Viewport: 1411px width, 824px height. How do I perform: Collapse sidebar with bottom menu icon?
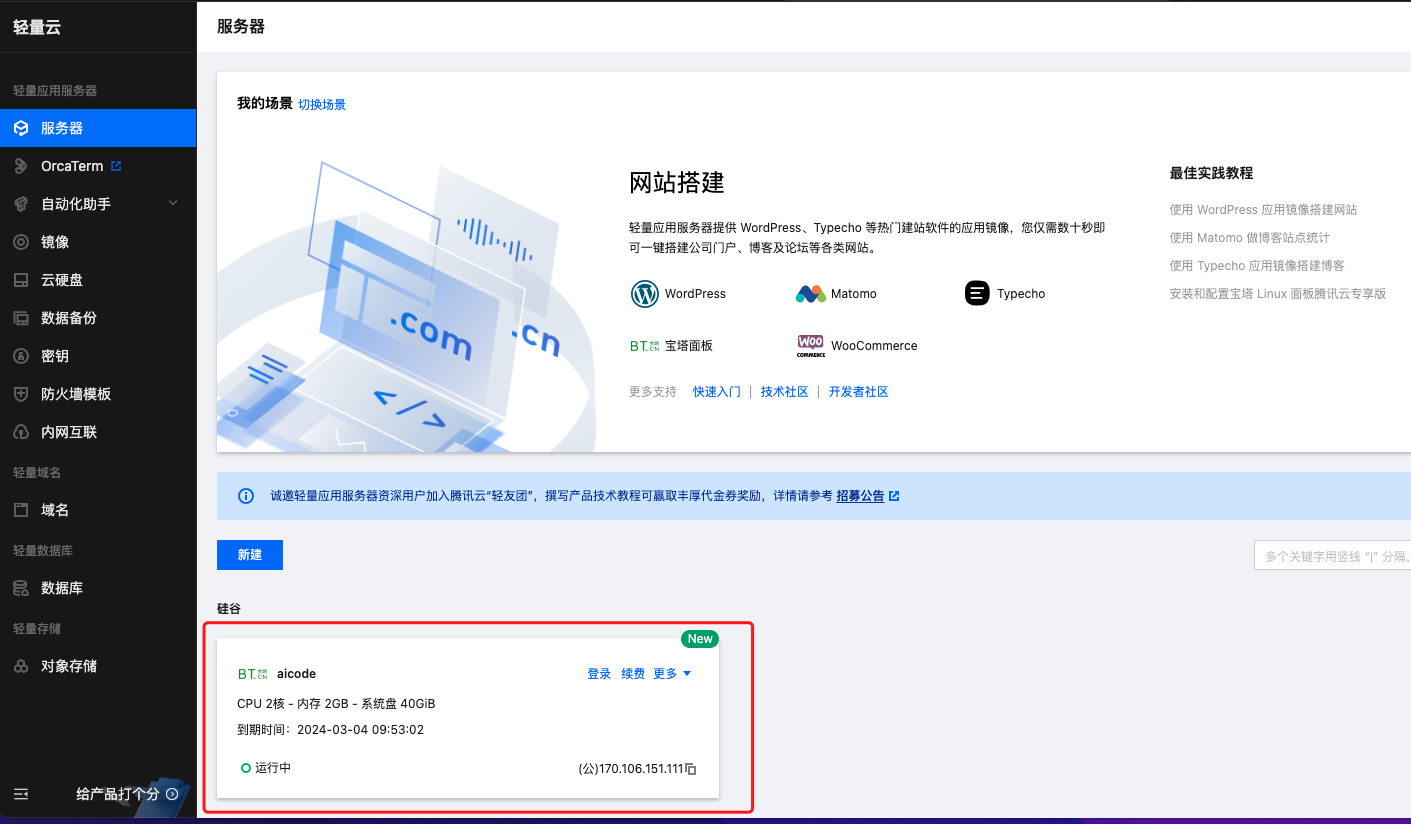21,794
